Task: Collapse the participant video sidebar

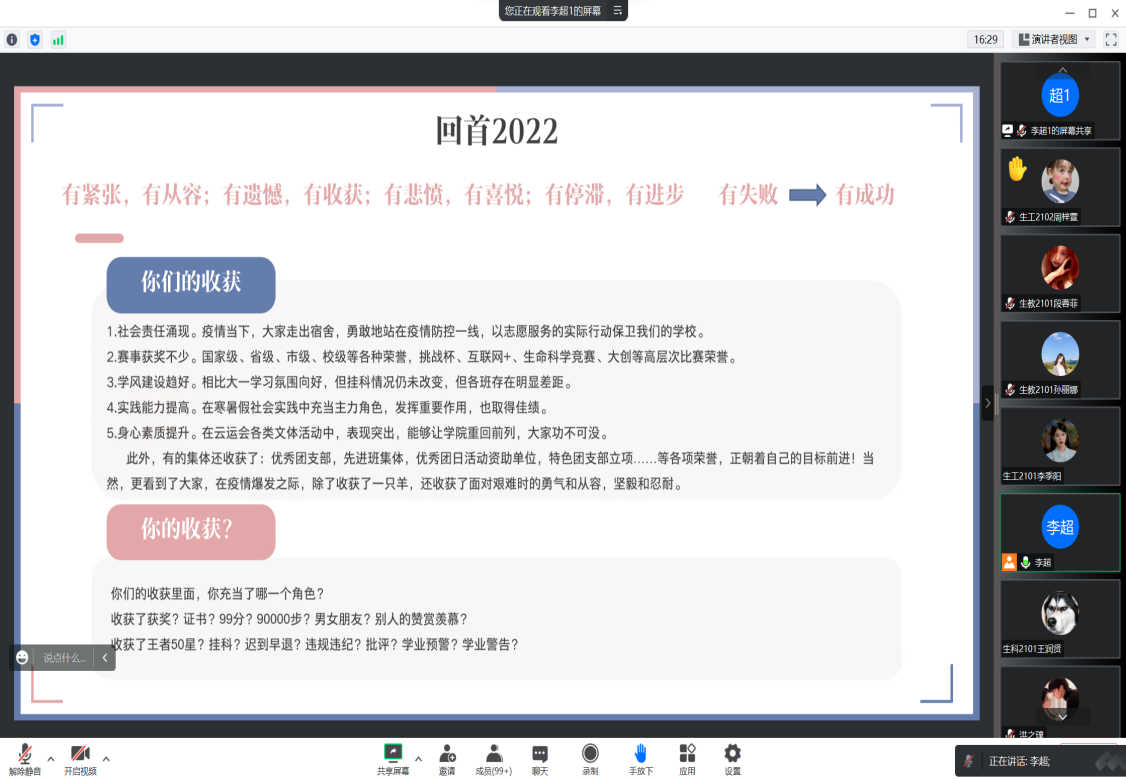Action: click(x=988, y=403)
